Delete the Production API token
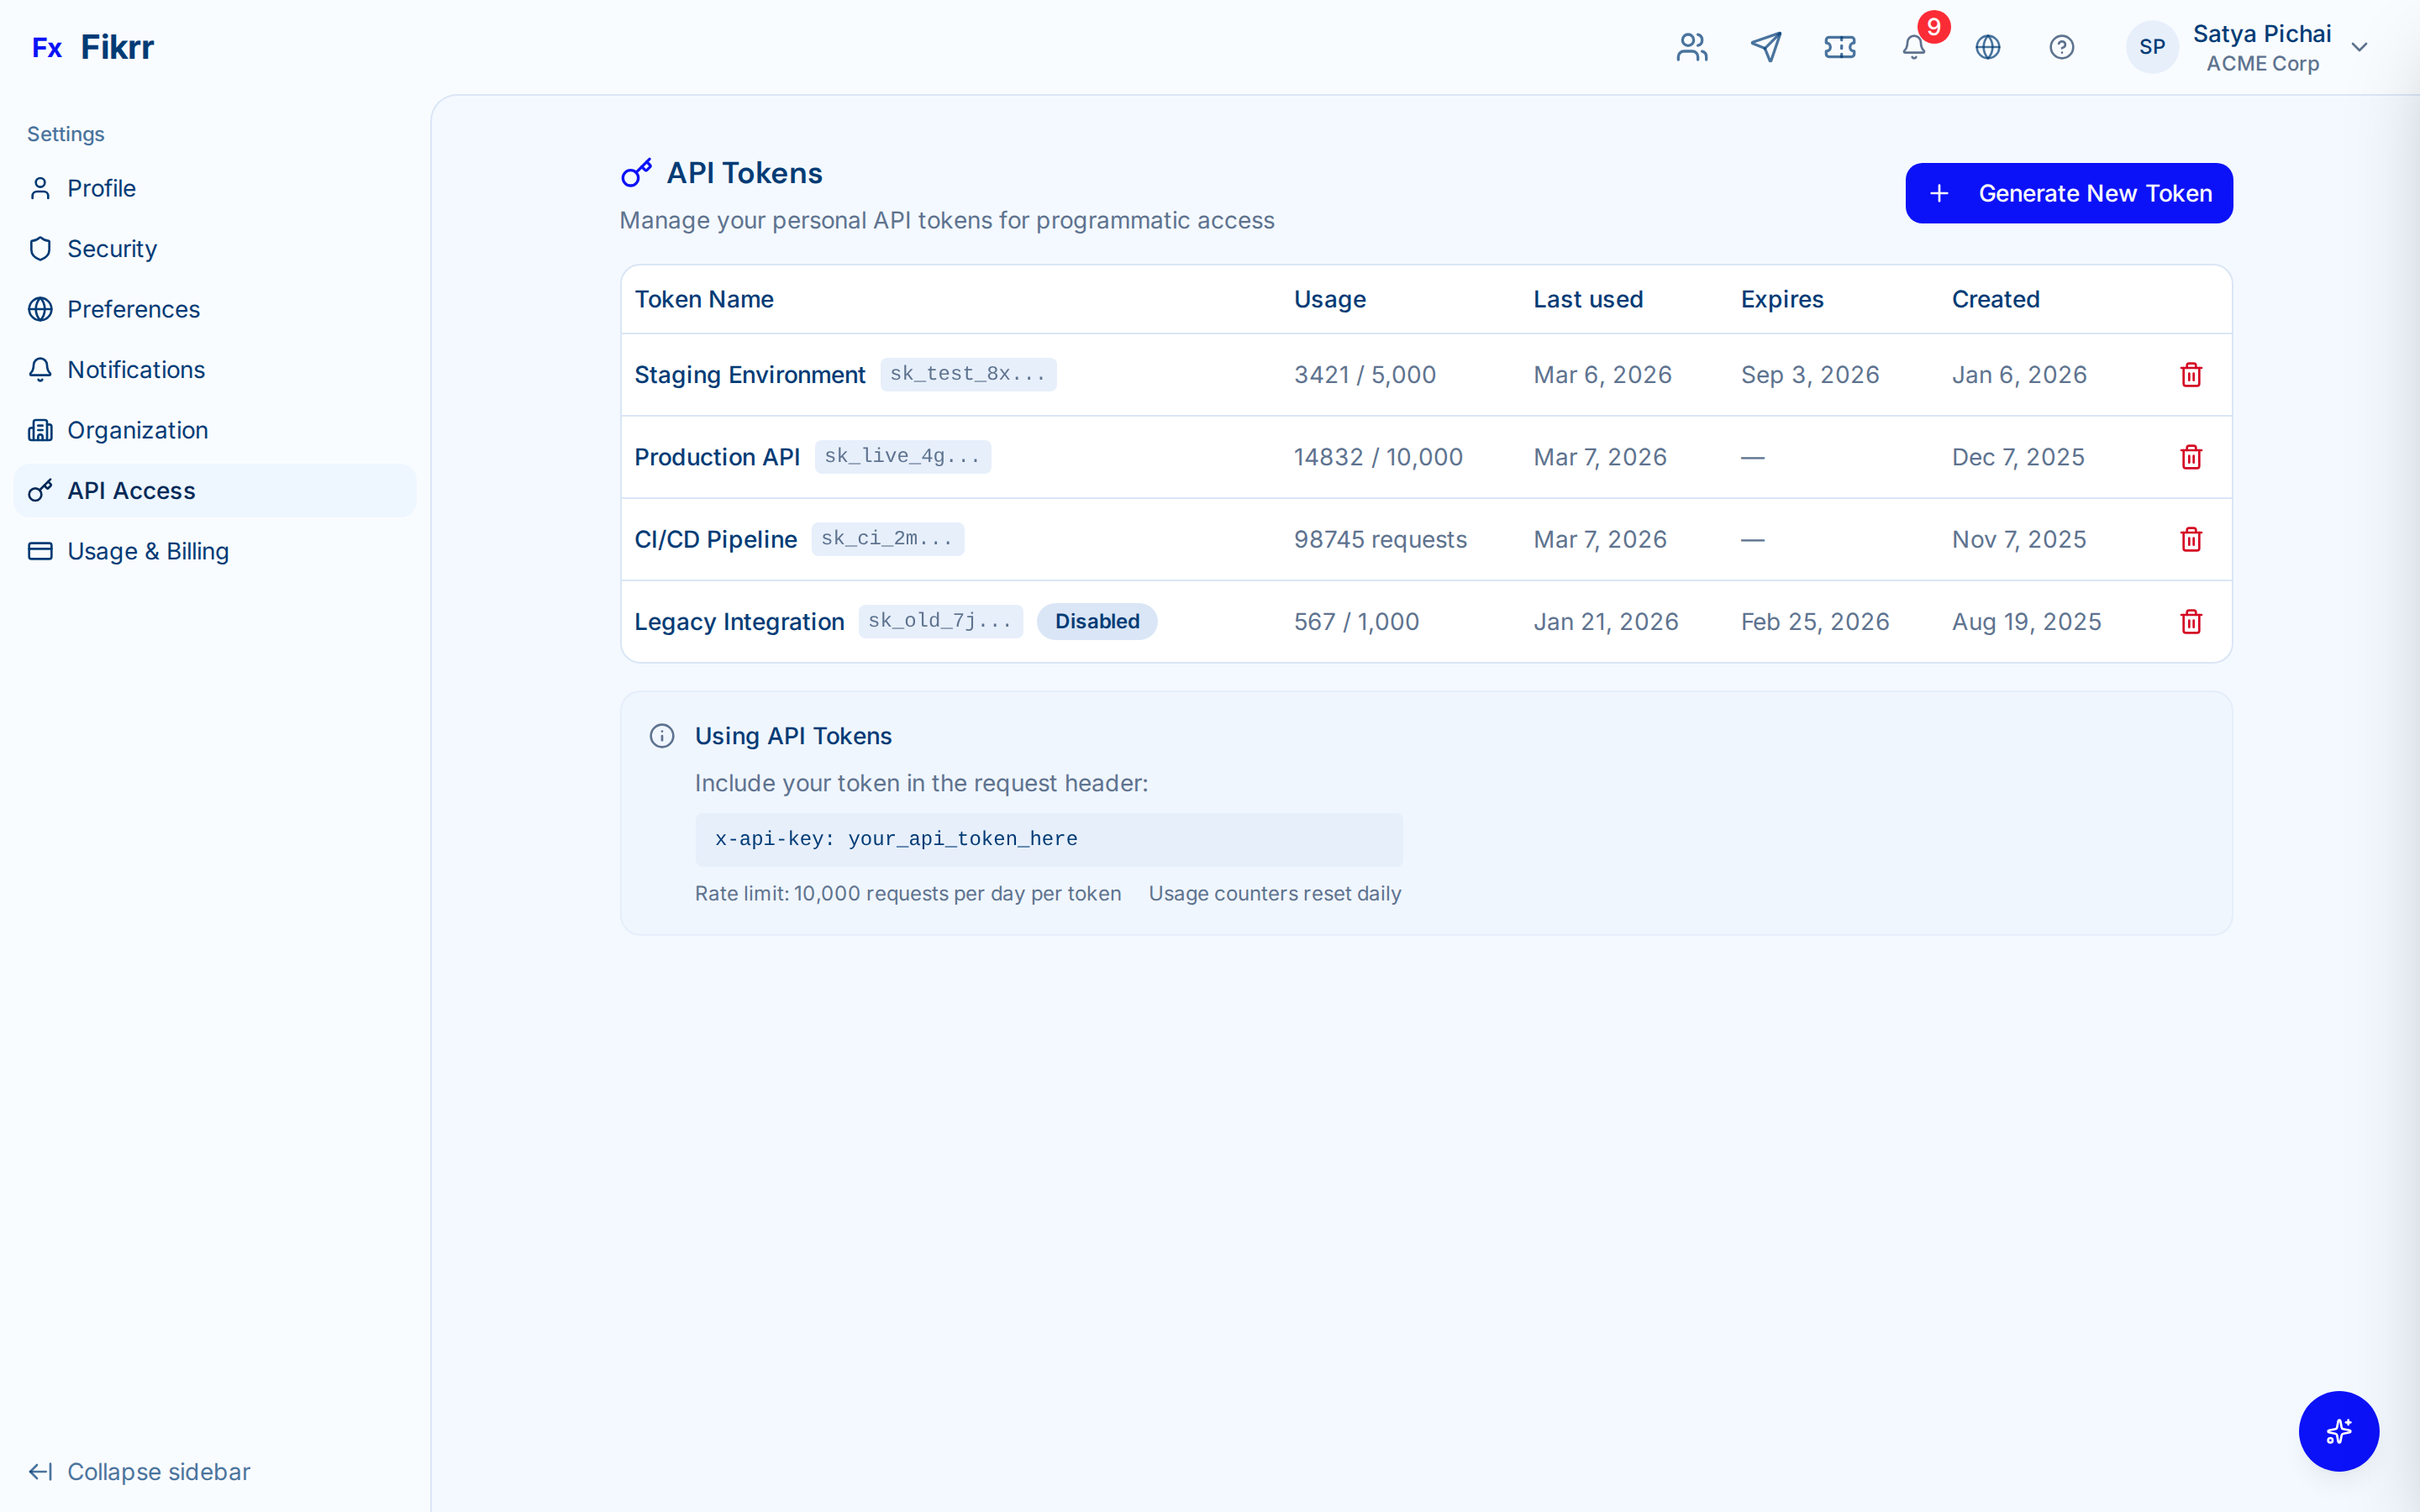This screenshot has height=1512, width=2420. [2190, 457]
